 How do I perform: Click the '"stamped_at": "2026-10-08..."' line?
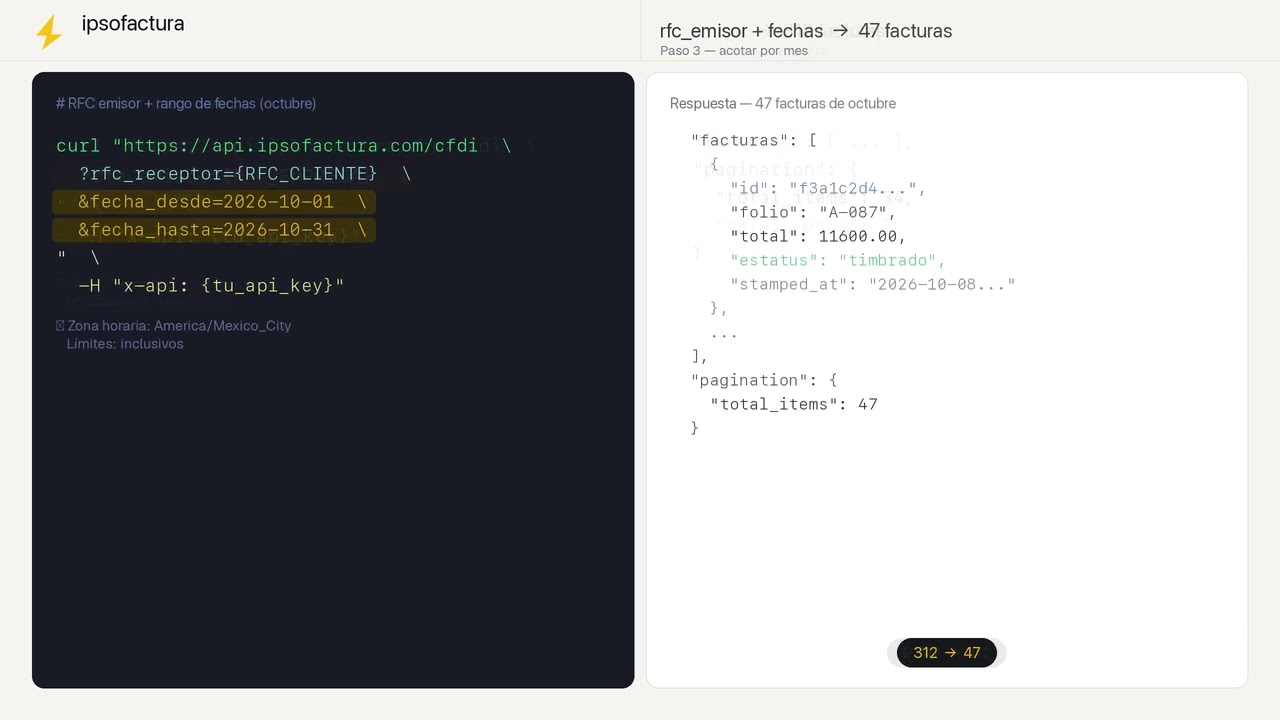pos(873,285)
